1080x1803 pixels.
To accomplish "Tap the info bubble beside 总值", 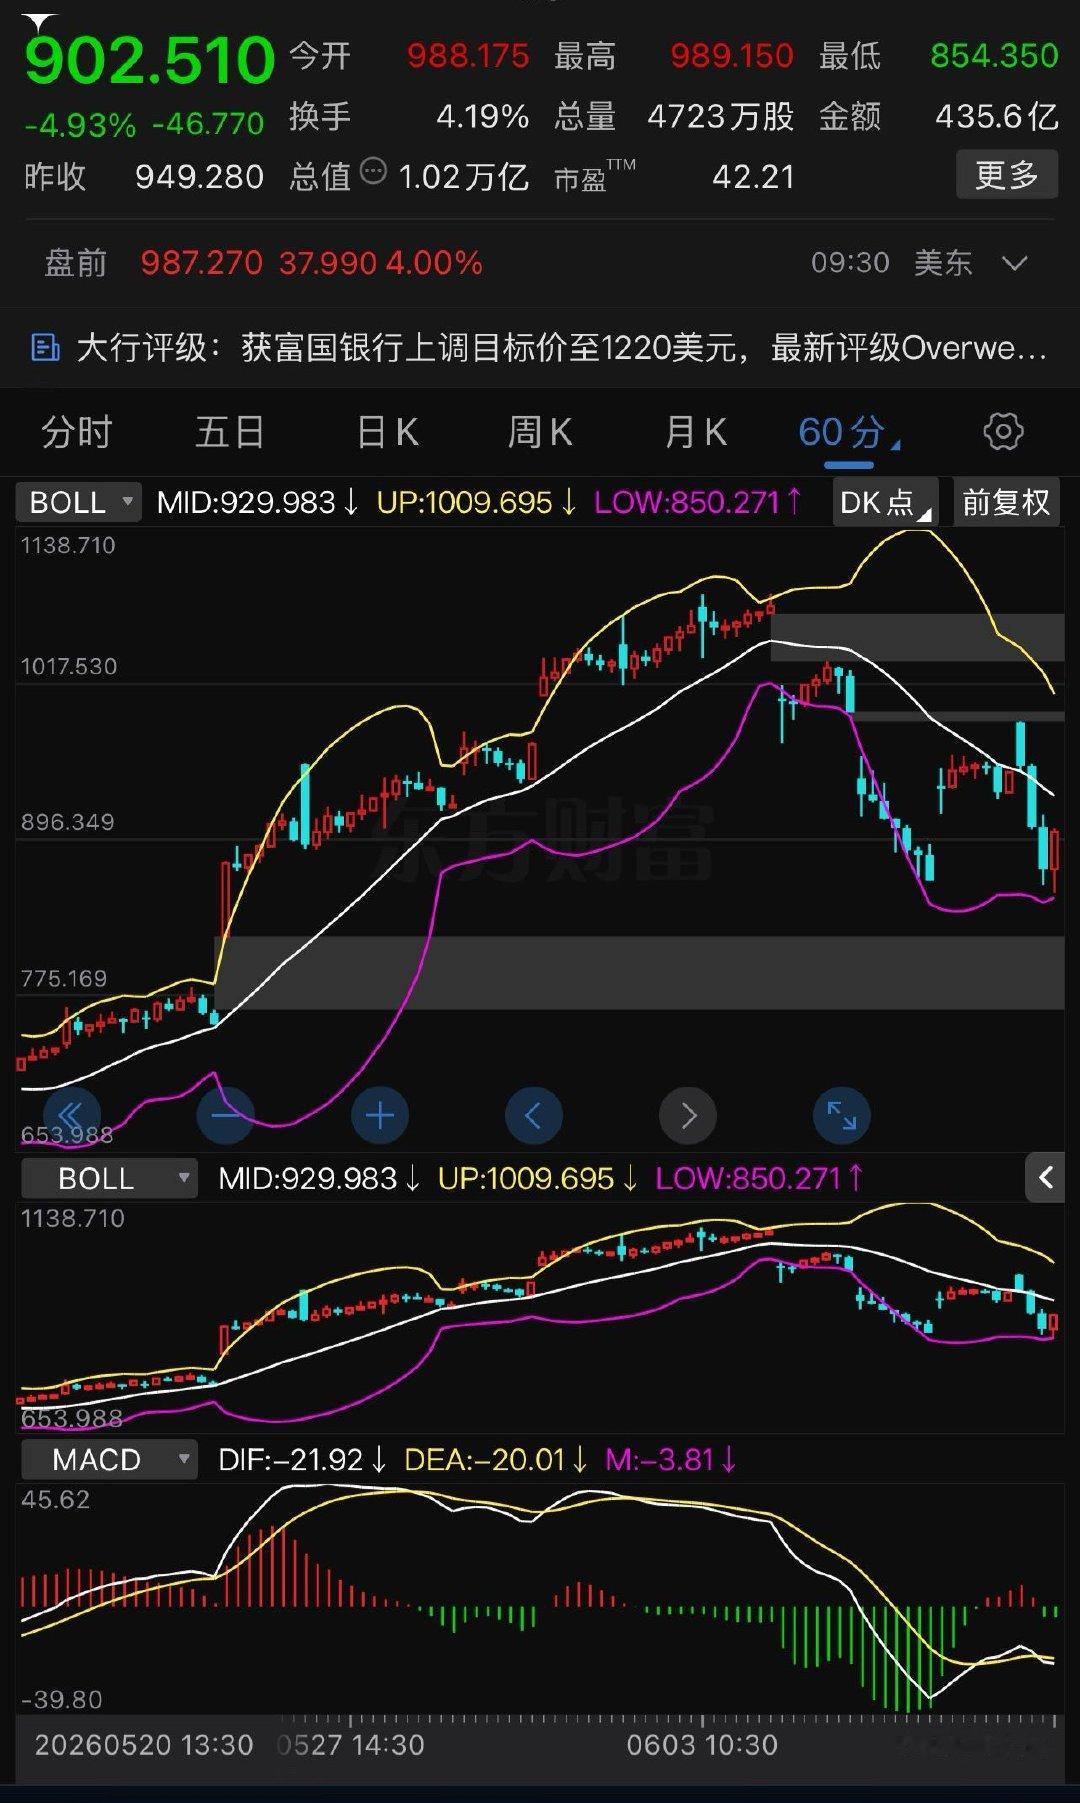I will coord(373,171).
